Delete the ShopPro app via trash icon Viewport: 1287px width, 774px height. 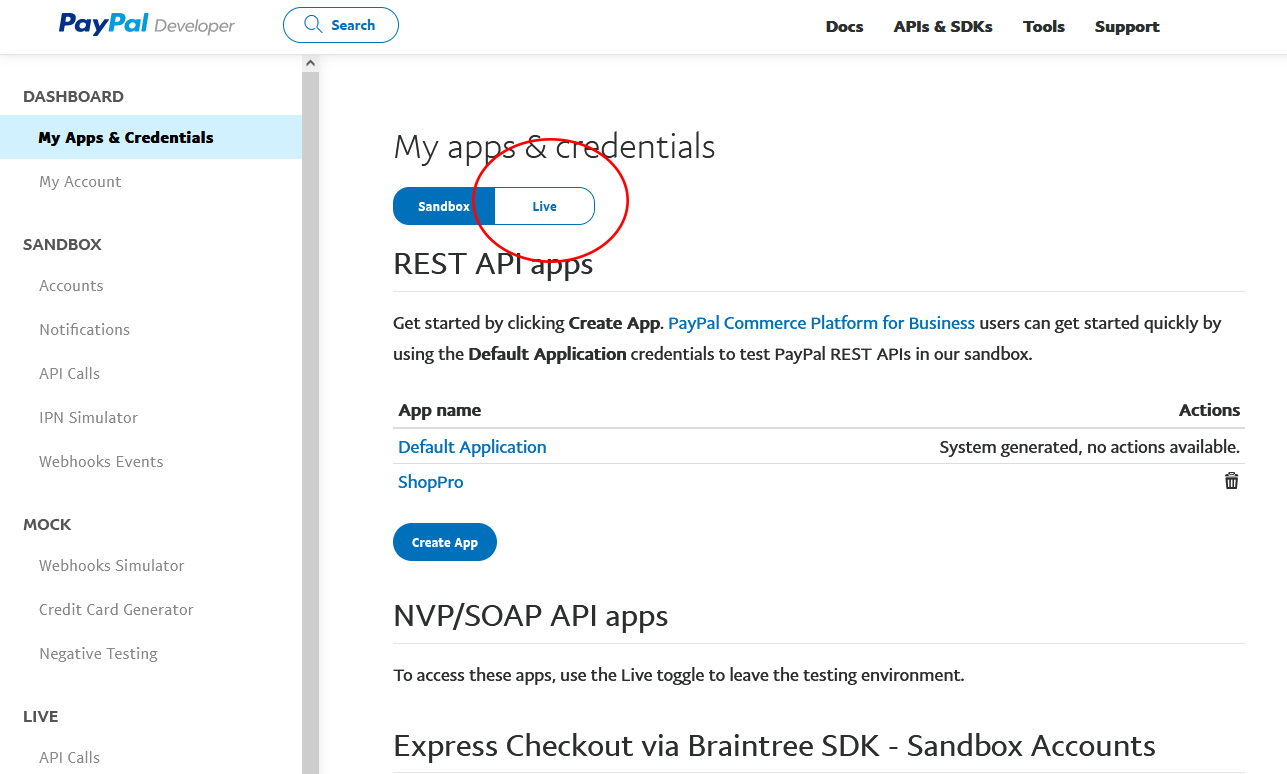[x=1231, y=481]
